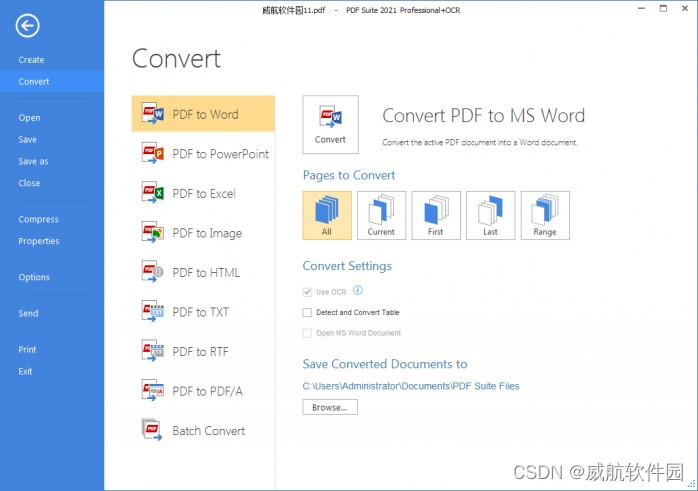Select Convert in the blue sidebar
Viewport: 698px width, 491px height.
(52, 81)
